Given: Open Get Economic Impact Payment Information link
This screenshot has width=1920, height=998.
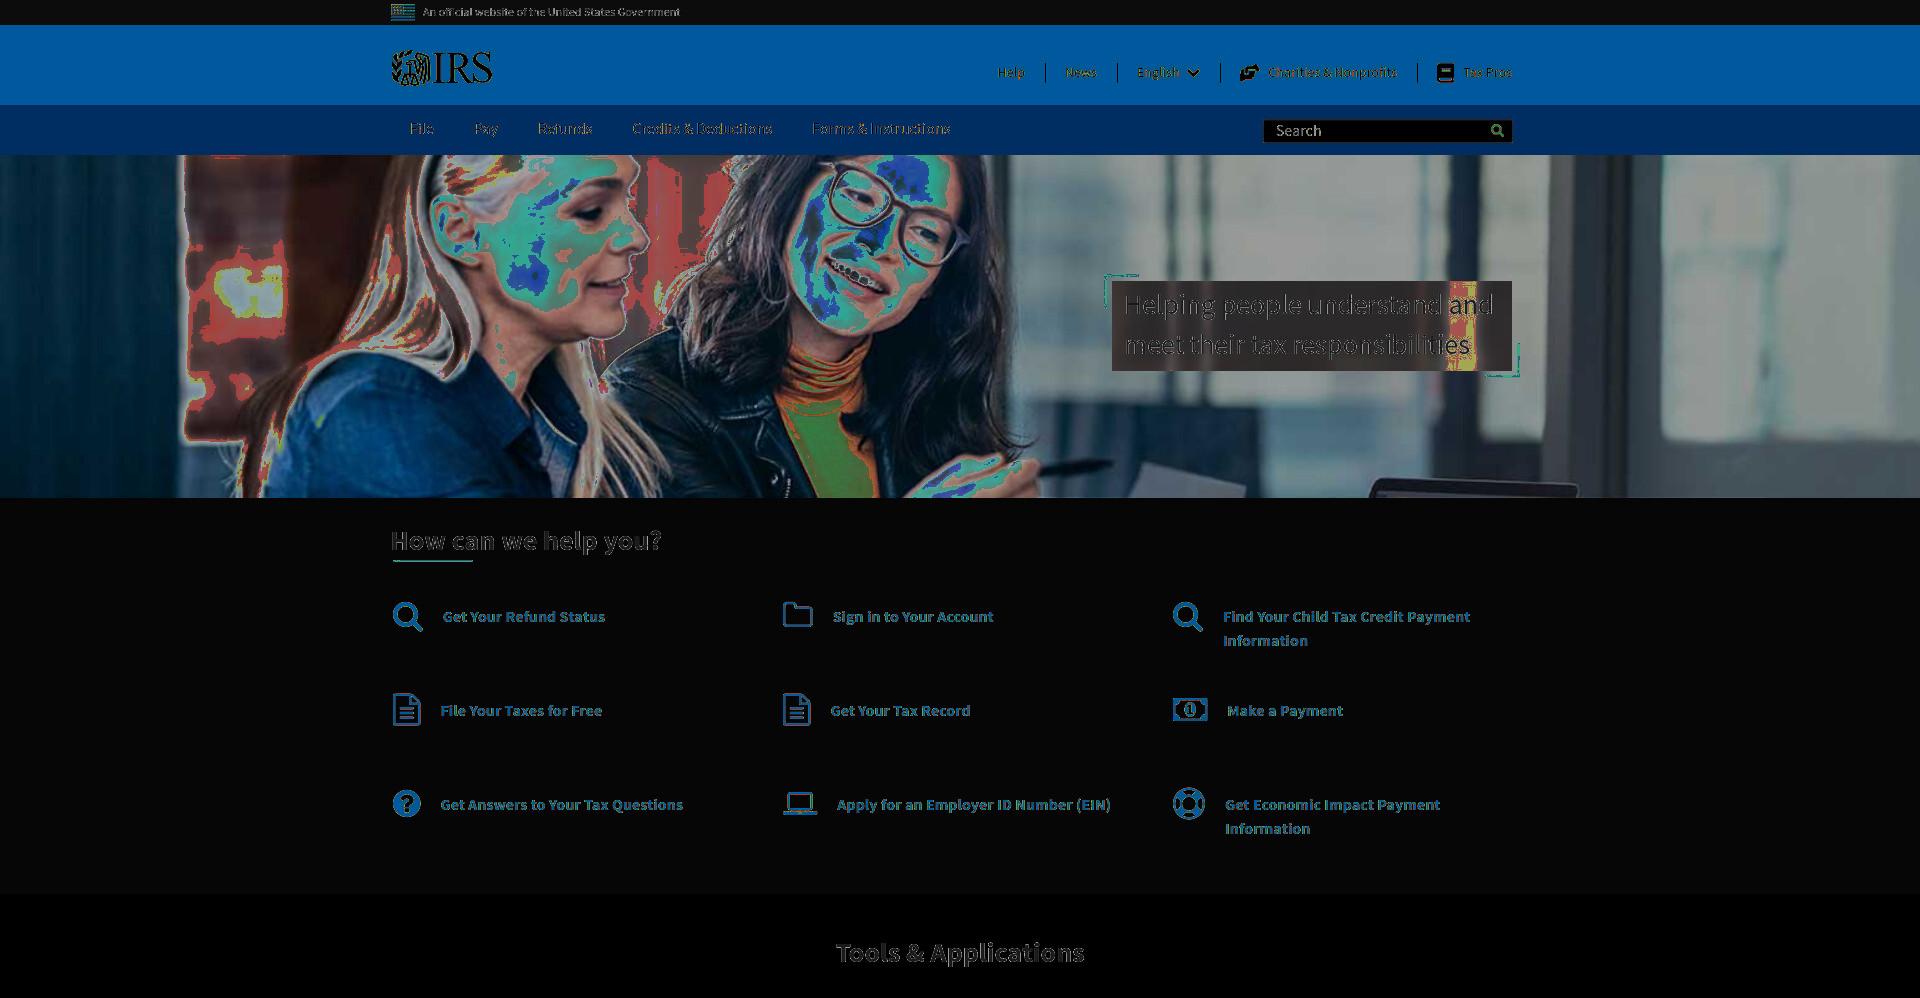Looking at the screenshot, I should (x=1332, y=817).
